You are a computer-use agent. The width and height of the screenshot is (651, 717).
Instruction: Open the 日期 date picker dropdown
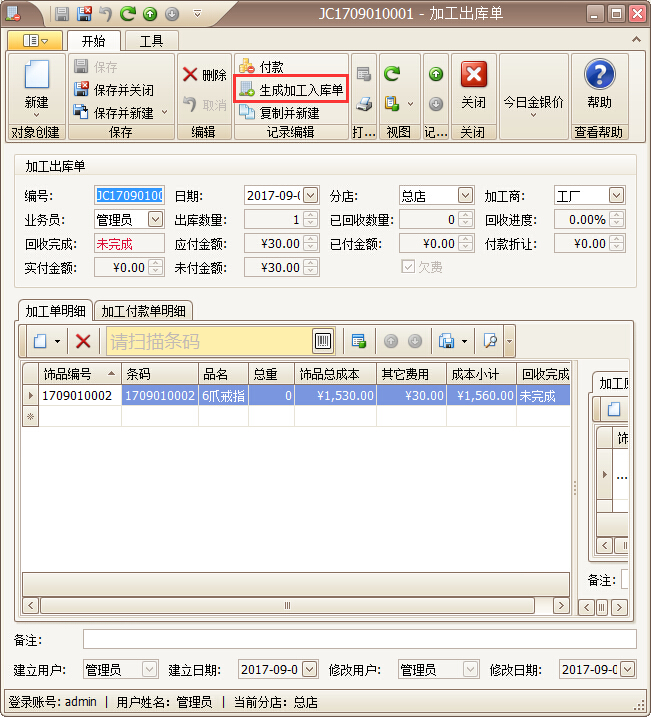point(310,196)
